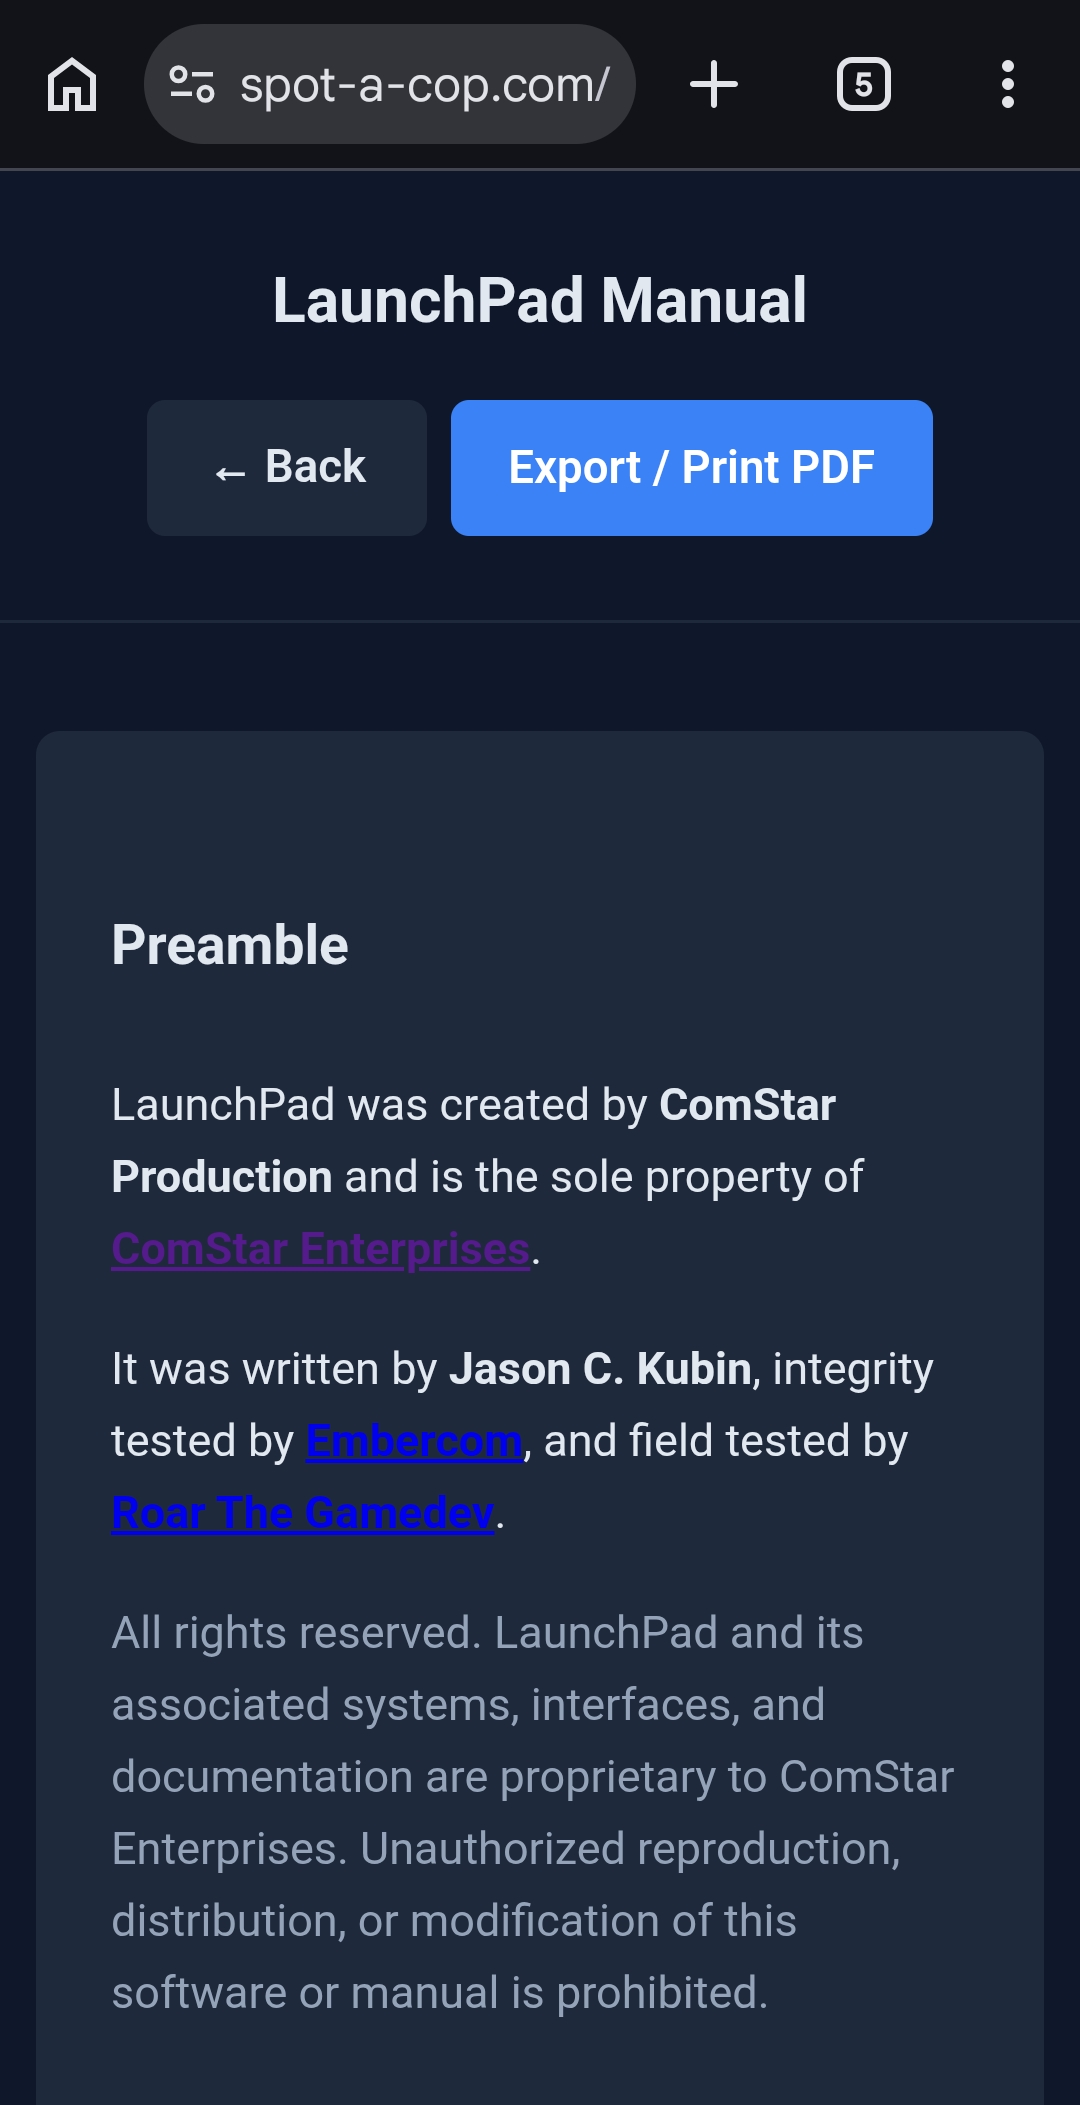Open site permissions via the URL bar icon
Image resolution: width=1080 pixels, height=2105 pixels.
coord(192,84)
